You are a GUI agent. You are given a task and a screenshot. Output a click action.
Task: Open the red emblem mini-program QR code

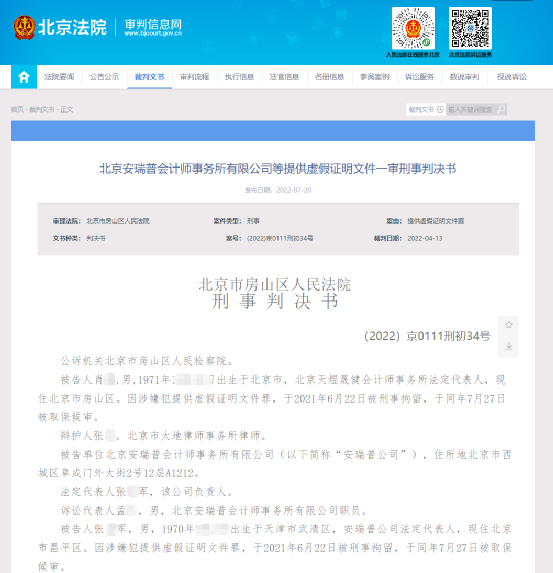tap(413, 28)
